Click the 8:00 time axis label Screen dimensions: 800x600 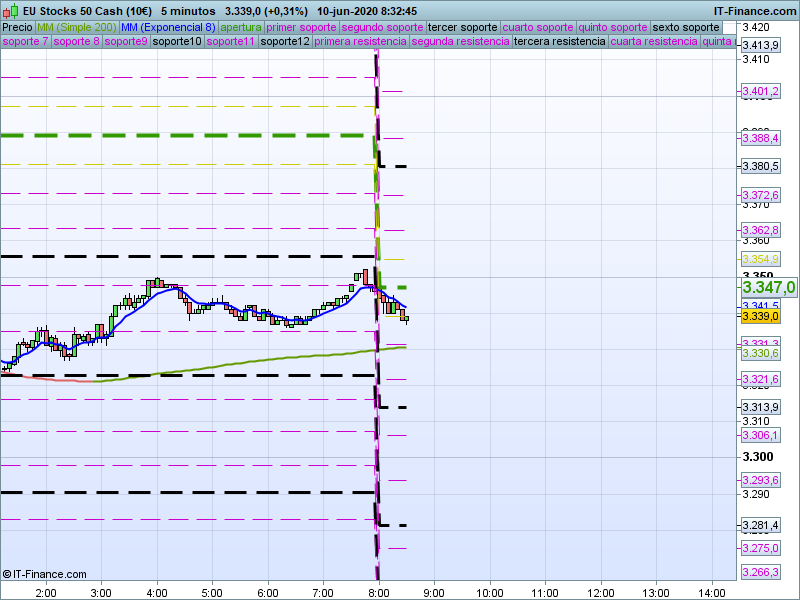[x=378, y=593]
